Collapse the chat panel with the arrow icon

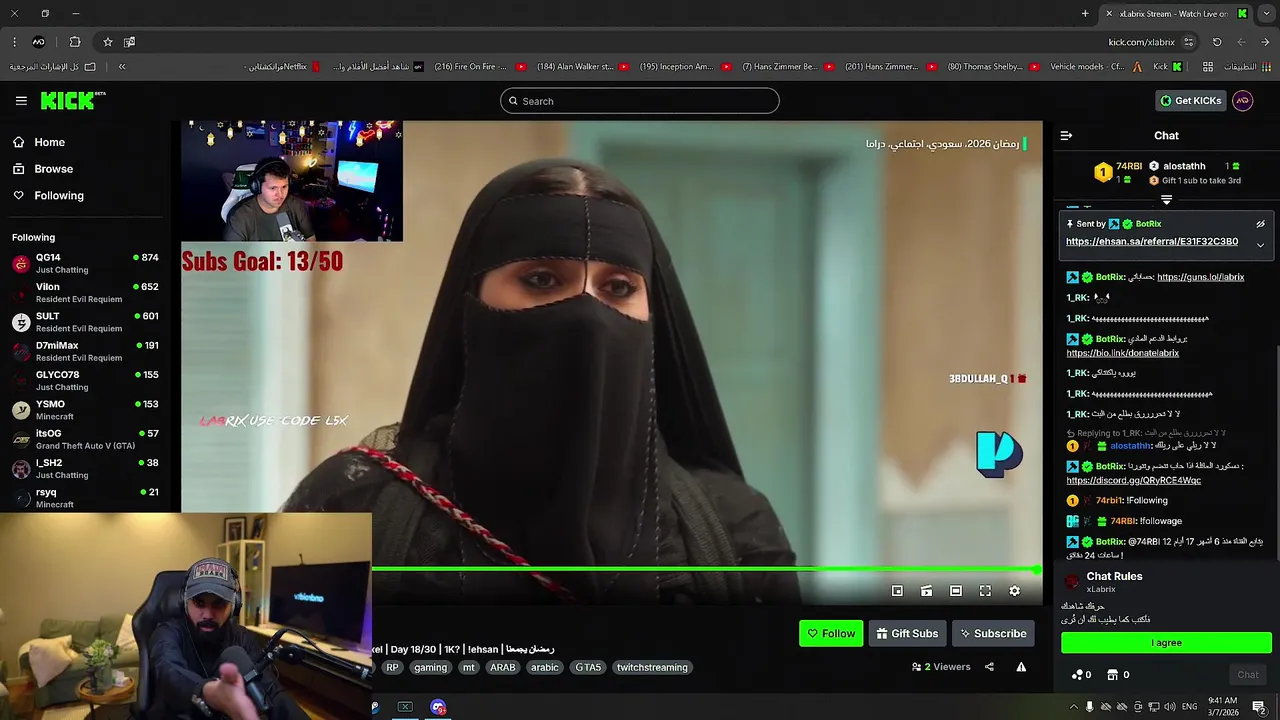click(x=1066, y=135)
